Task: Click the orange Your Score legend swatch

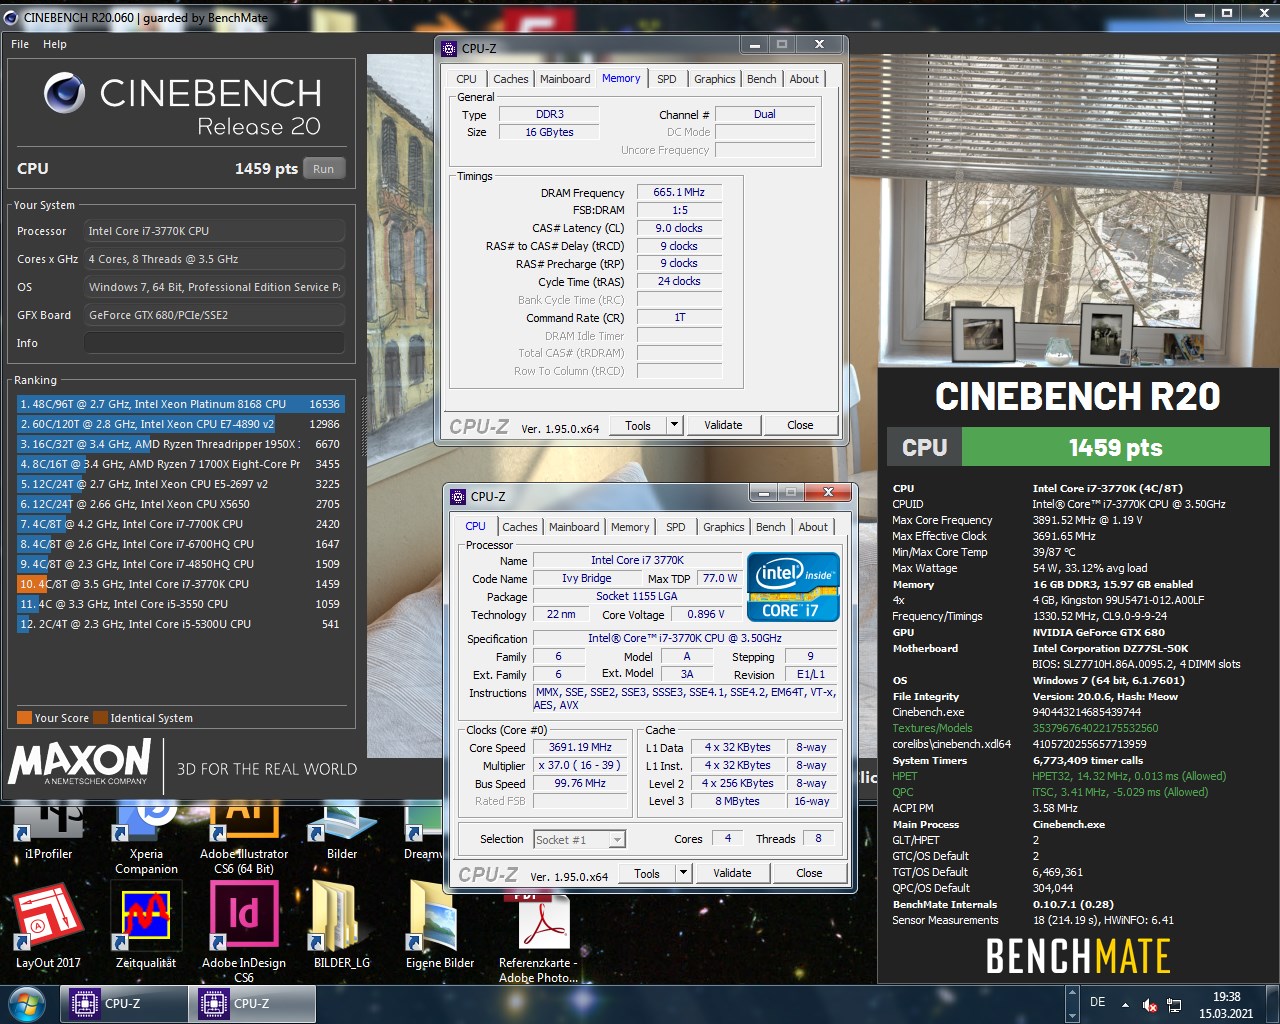Action: [24, 717]
